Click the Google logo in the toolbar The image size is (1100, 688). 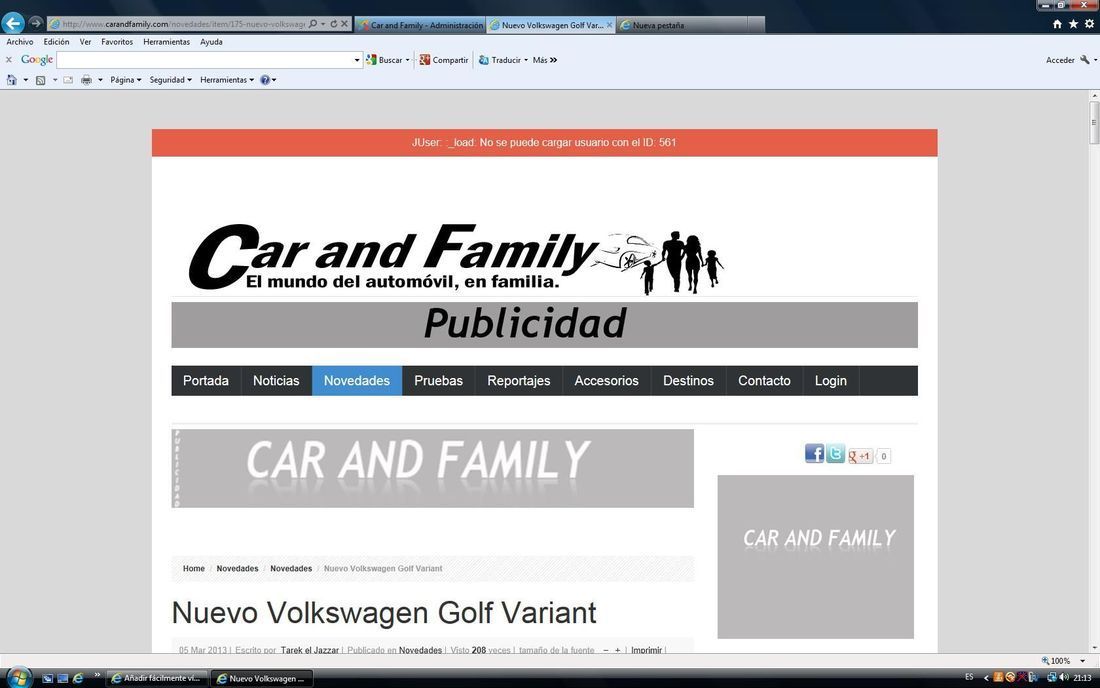(x=36, y=60)
